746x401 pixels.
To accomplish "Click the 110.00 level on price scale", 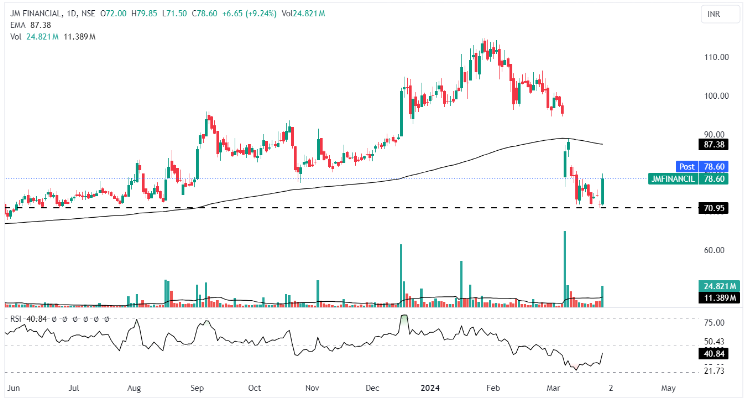I will pyautogui.click(x=716, y=58).
